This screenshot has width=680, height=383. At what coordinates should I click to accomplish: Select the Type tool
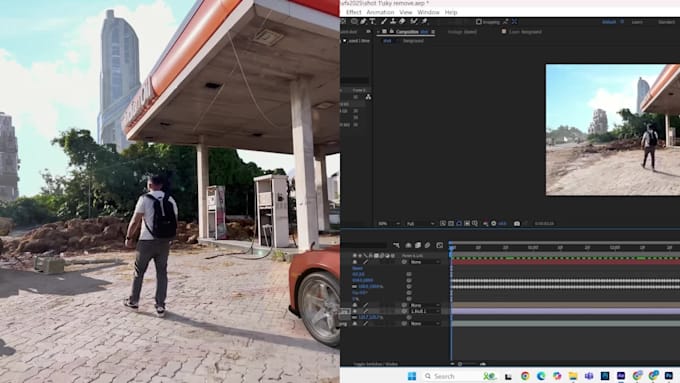tap(372, 21)
